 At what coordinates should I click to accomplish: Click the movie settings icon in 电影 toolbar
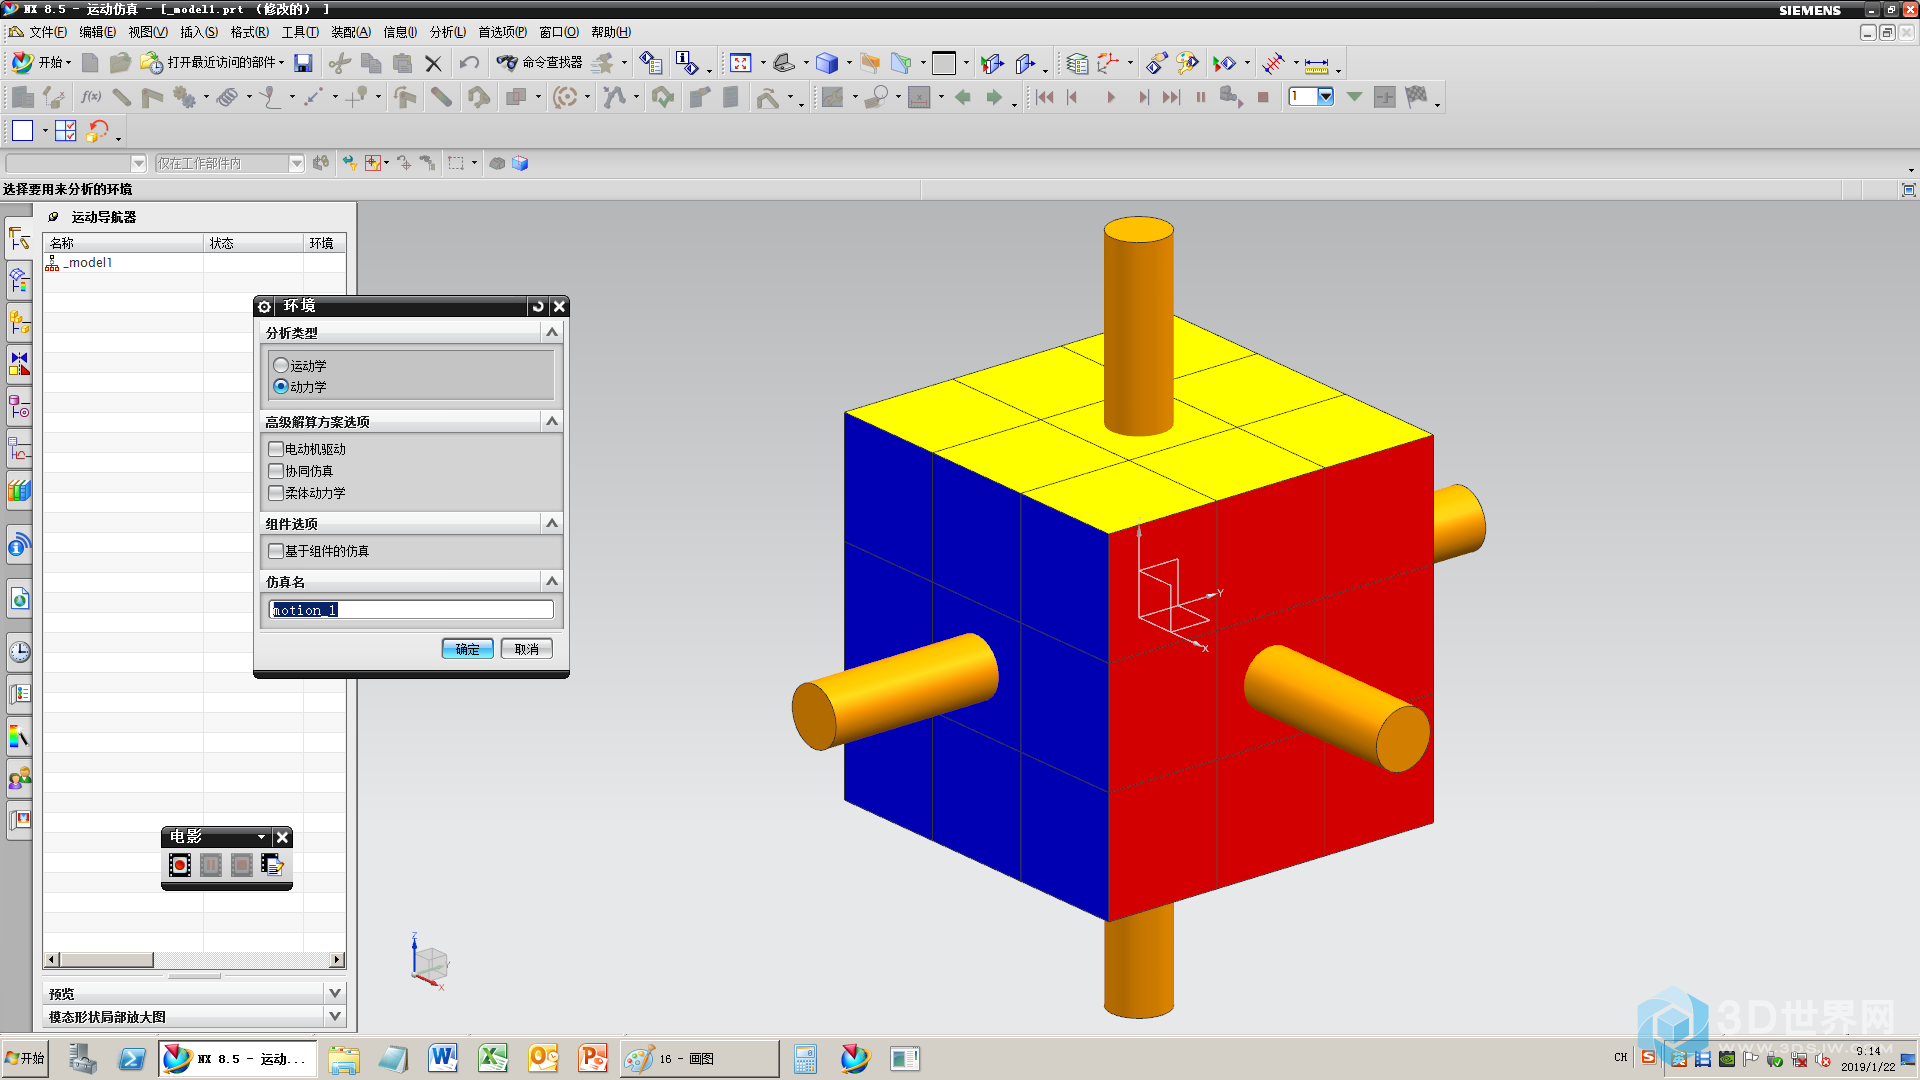(272, 865)
